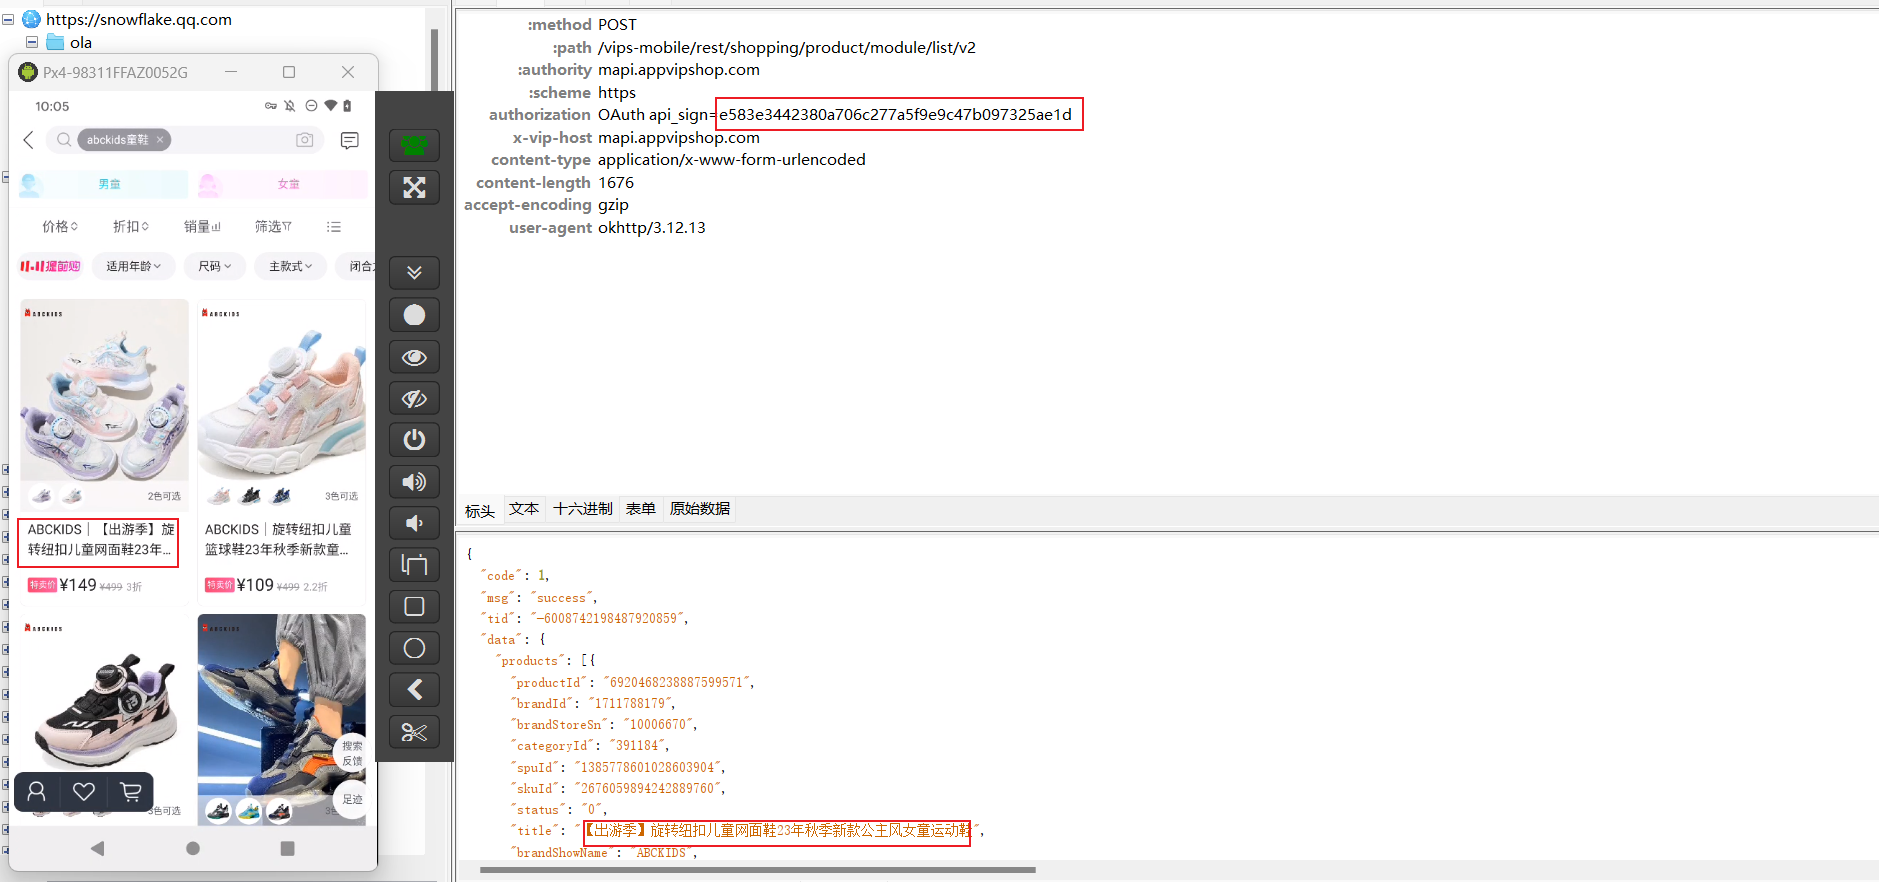Open the 适用年龄 dropdown filter
The height and width of the screenshot is (882, 1879).
click(134, 266)
